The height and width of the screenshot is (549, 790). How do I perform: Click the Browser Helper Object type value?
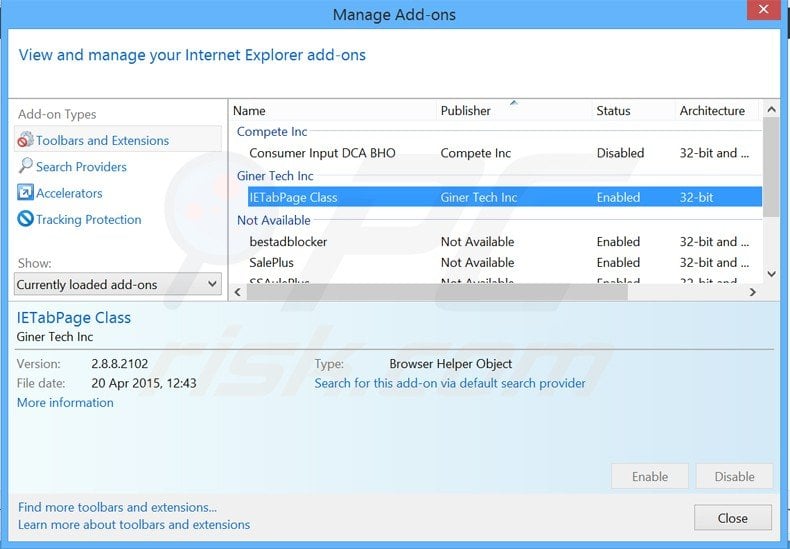click(x=450, y=364)
